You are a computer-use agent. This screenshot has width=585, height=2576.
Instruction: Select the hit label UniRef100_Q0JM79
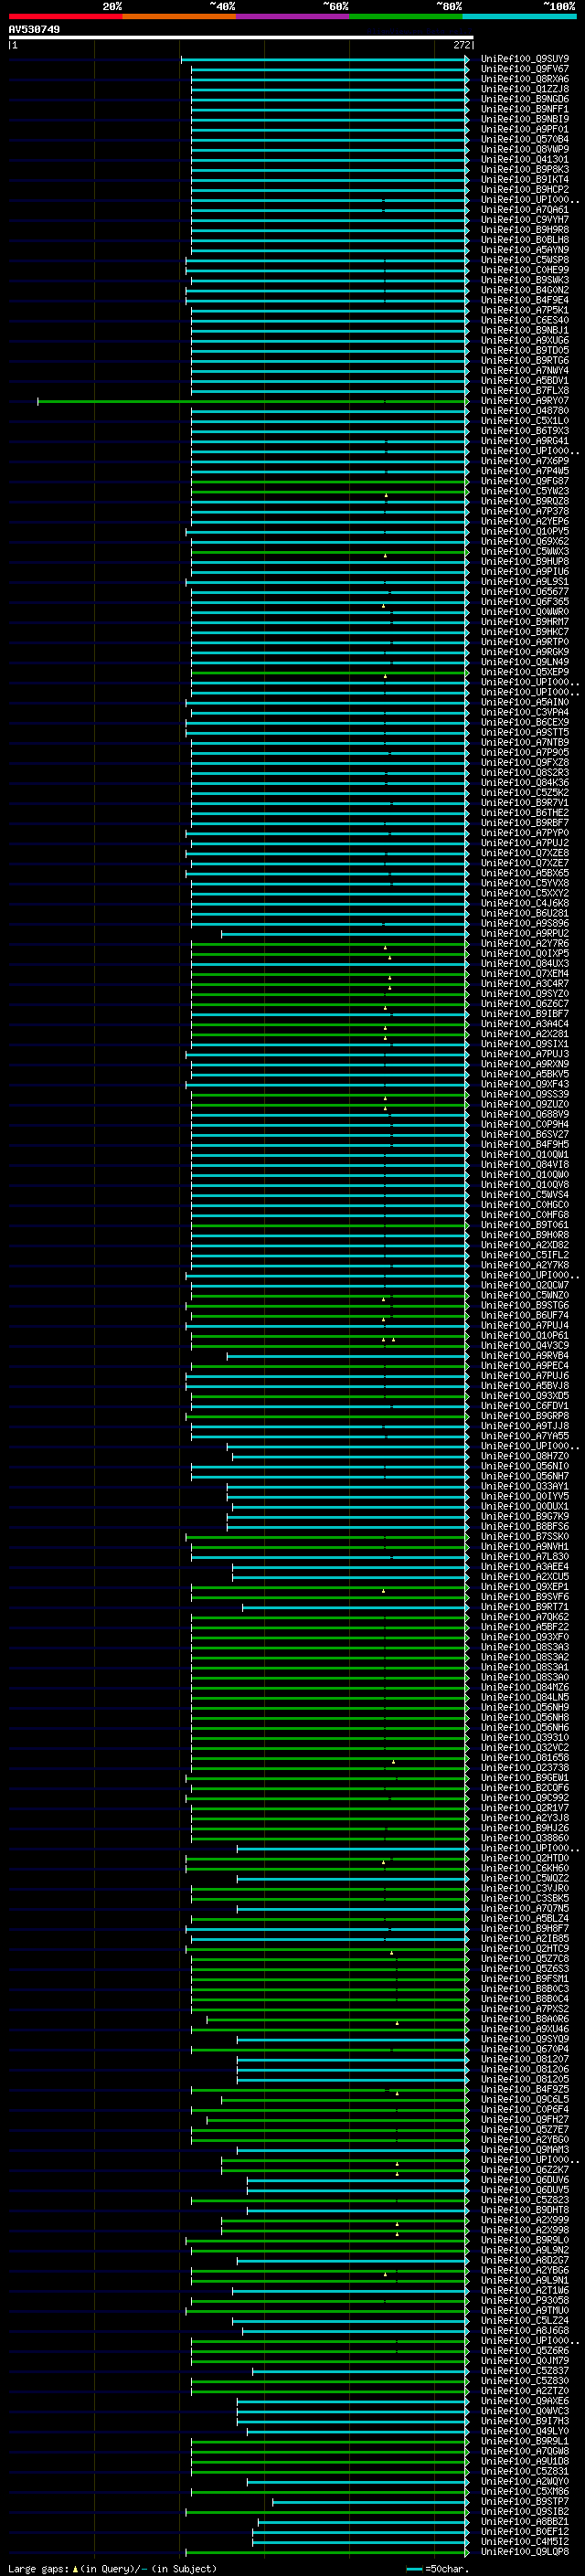click(x=525, y=2360)
